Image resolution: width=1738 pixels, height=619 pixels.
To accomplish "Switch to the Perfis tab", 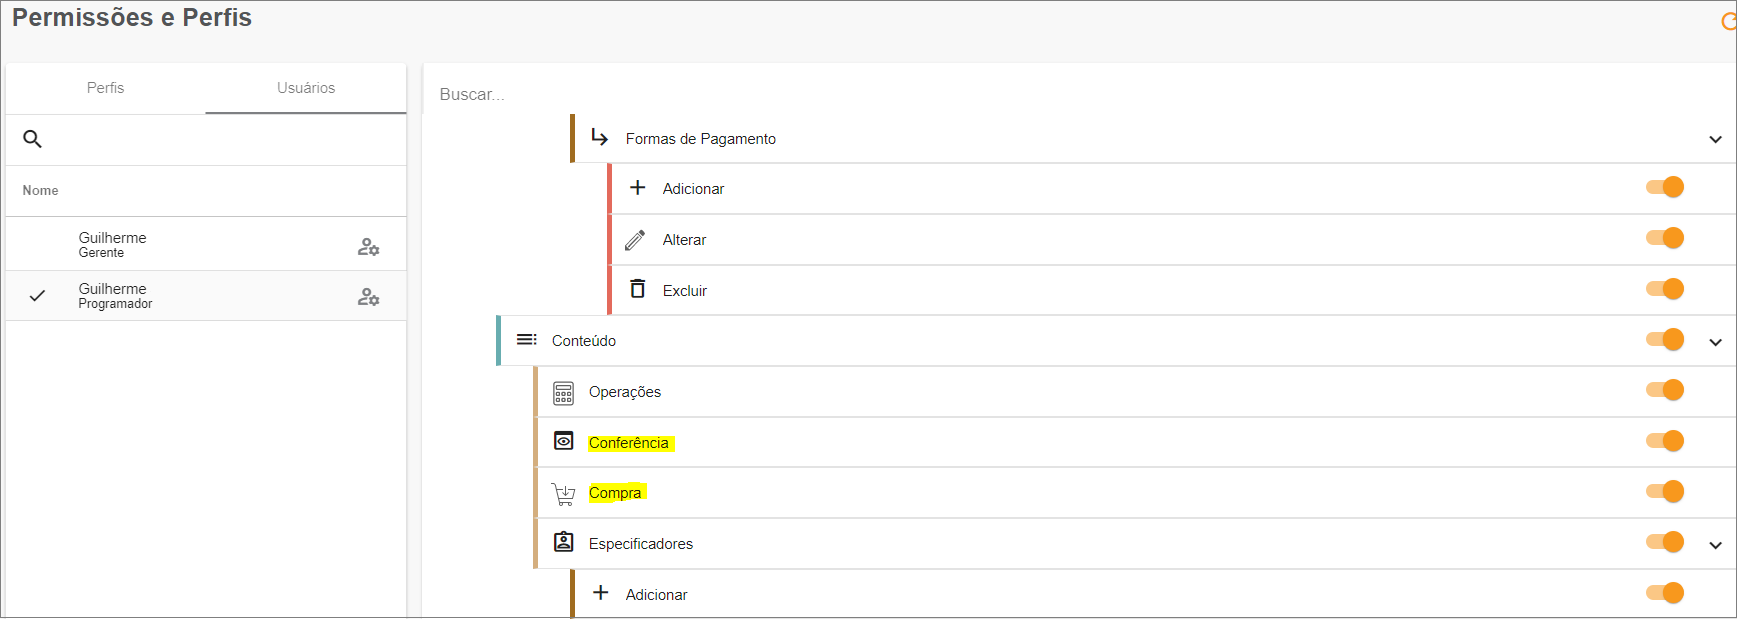I will coord(105,88).
